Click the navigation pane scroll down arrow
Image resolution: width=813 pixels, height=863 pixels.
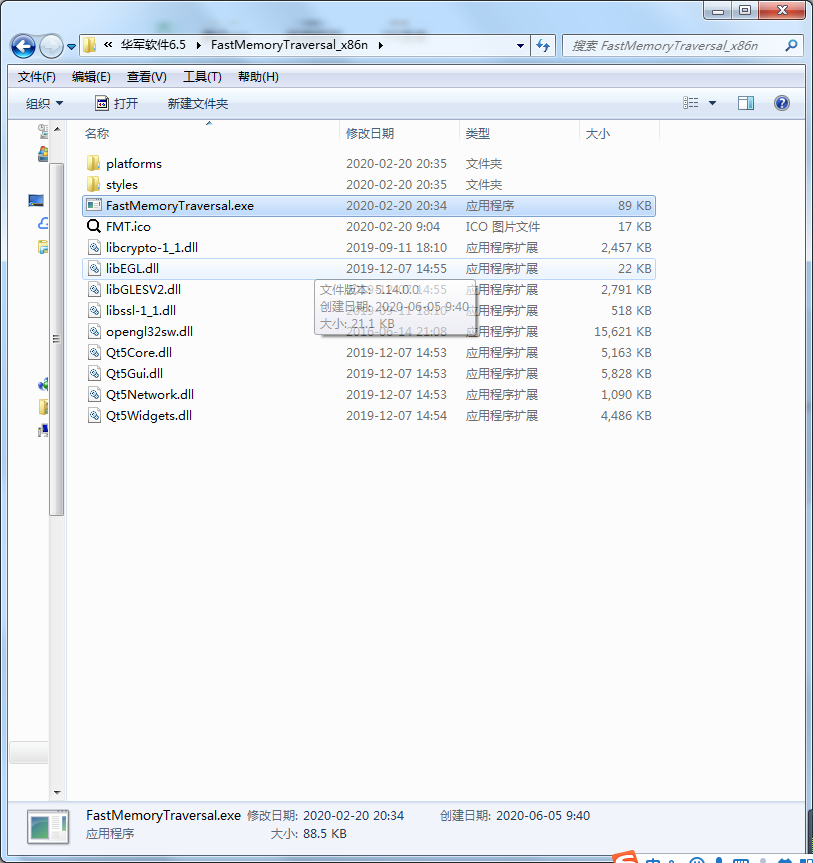point(57,793)
